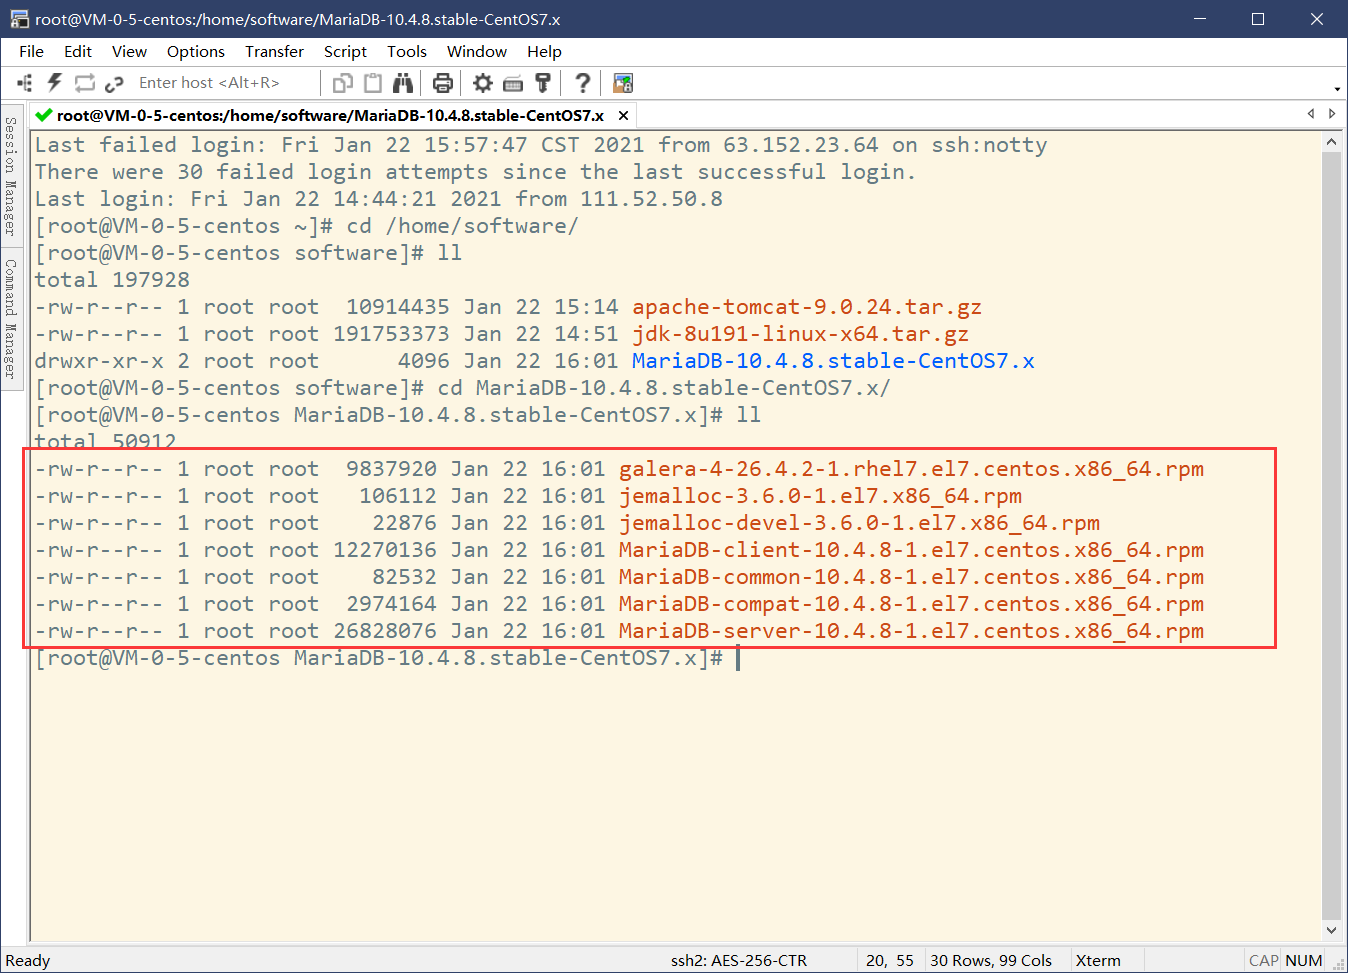Click file size 191753373 in listing
1348x973 pixels.
coord(391,334)
